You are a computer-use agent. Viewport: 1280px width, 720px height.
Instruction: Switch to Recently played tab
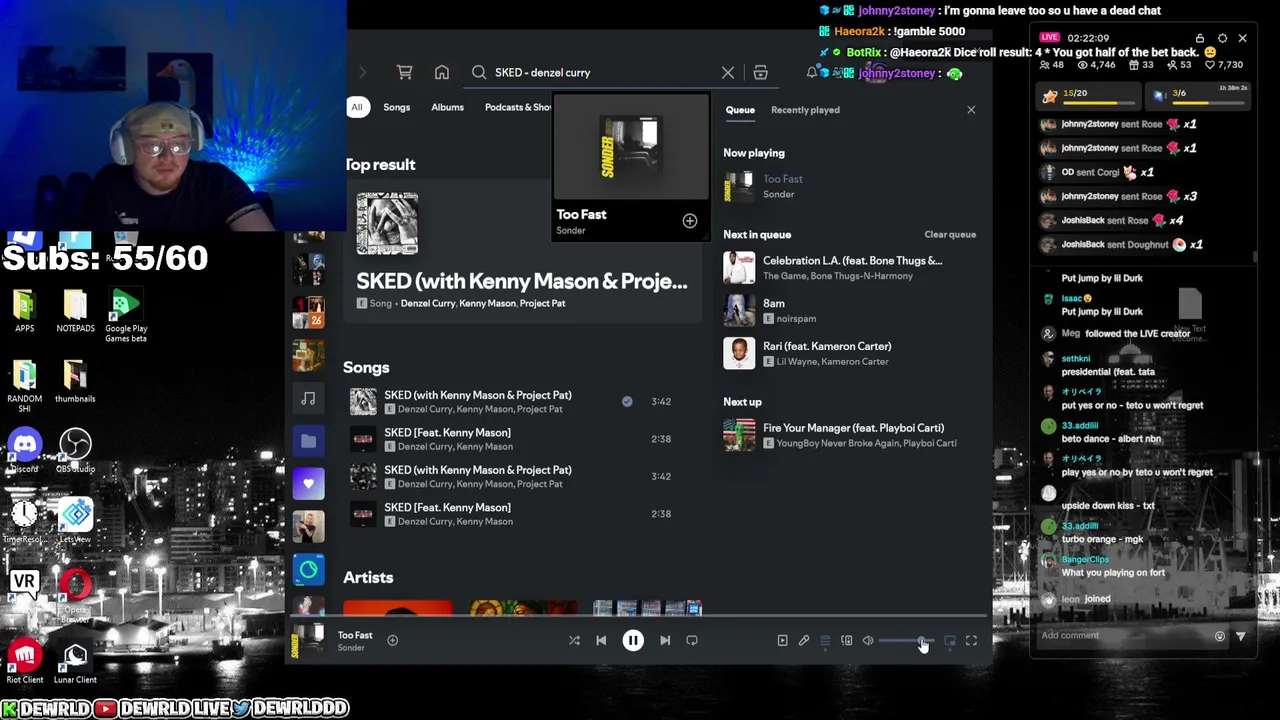[x=805, y=110]
